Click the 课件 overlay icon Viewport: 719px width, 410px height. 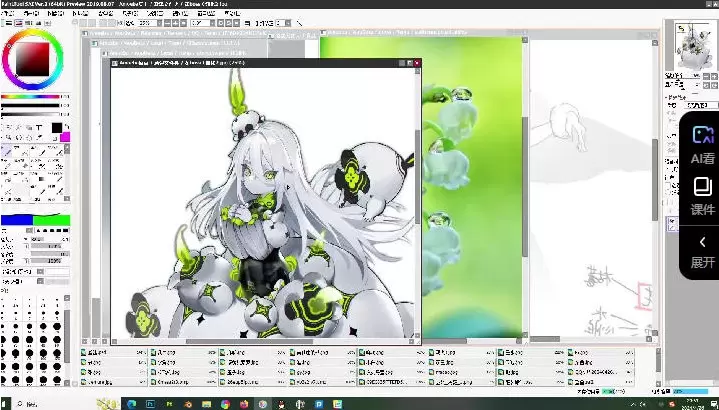pos(702,196)
